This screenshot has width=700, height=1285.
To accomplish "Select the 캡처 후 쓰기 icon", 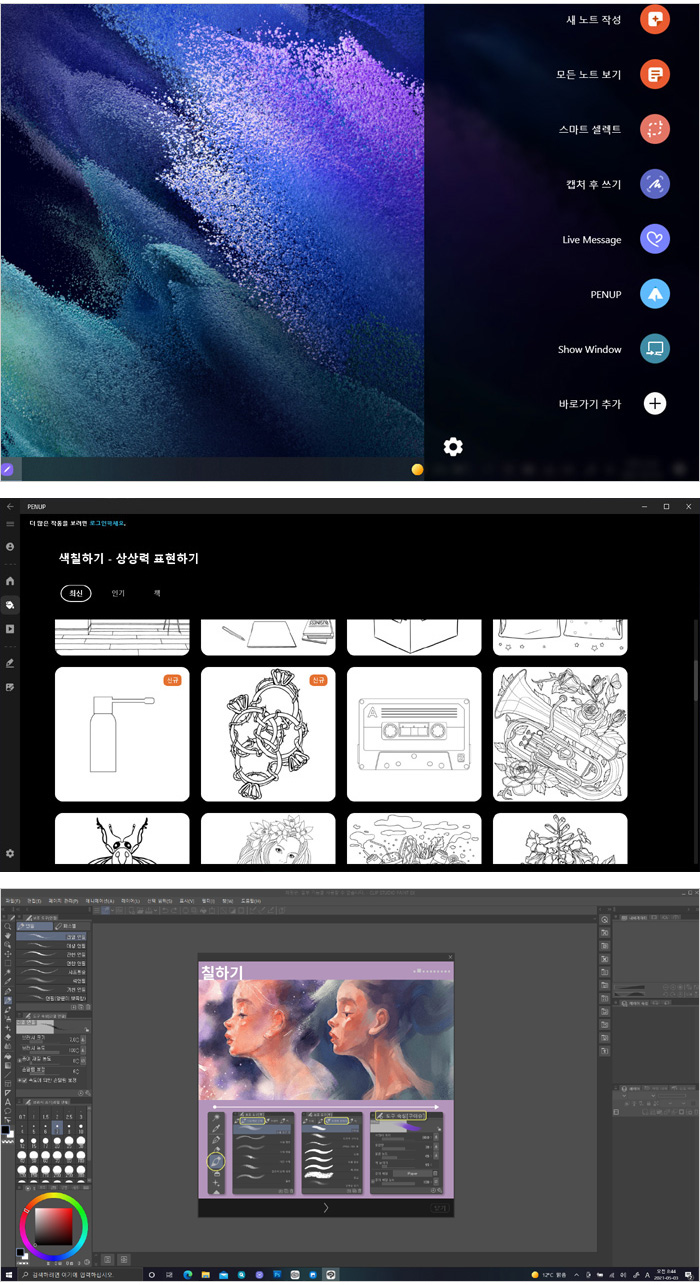I will [654, 184].
